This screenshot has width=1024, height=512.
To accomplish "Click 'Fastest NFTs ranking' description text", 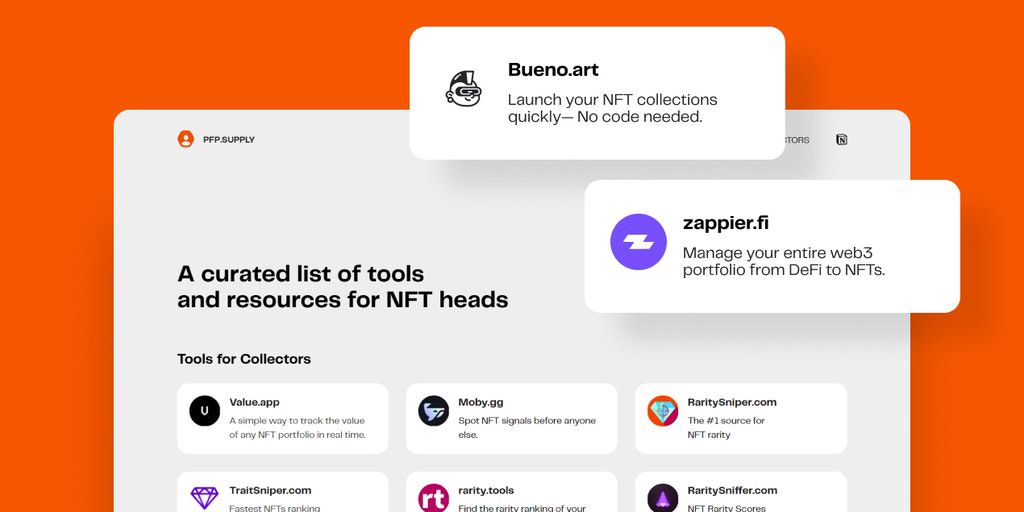I will [274, 508].
